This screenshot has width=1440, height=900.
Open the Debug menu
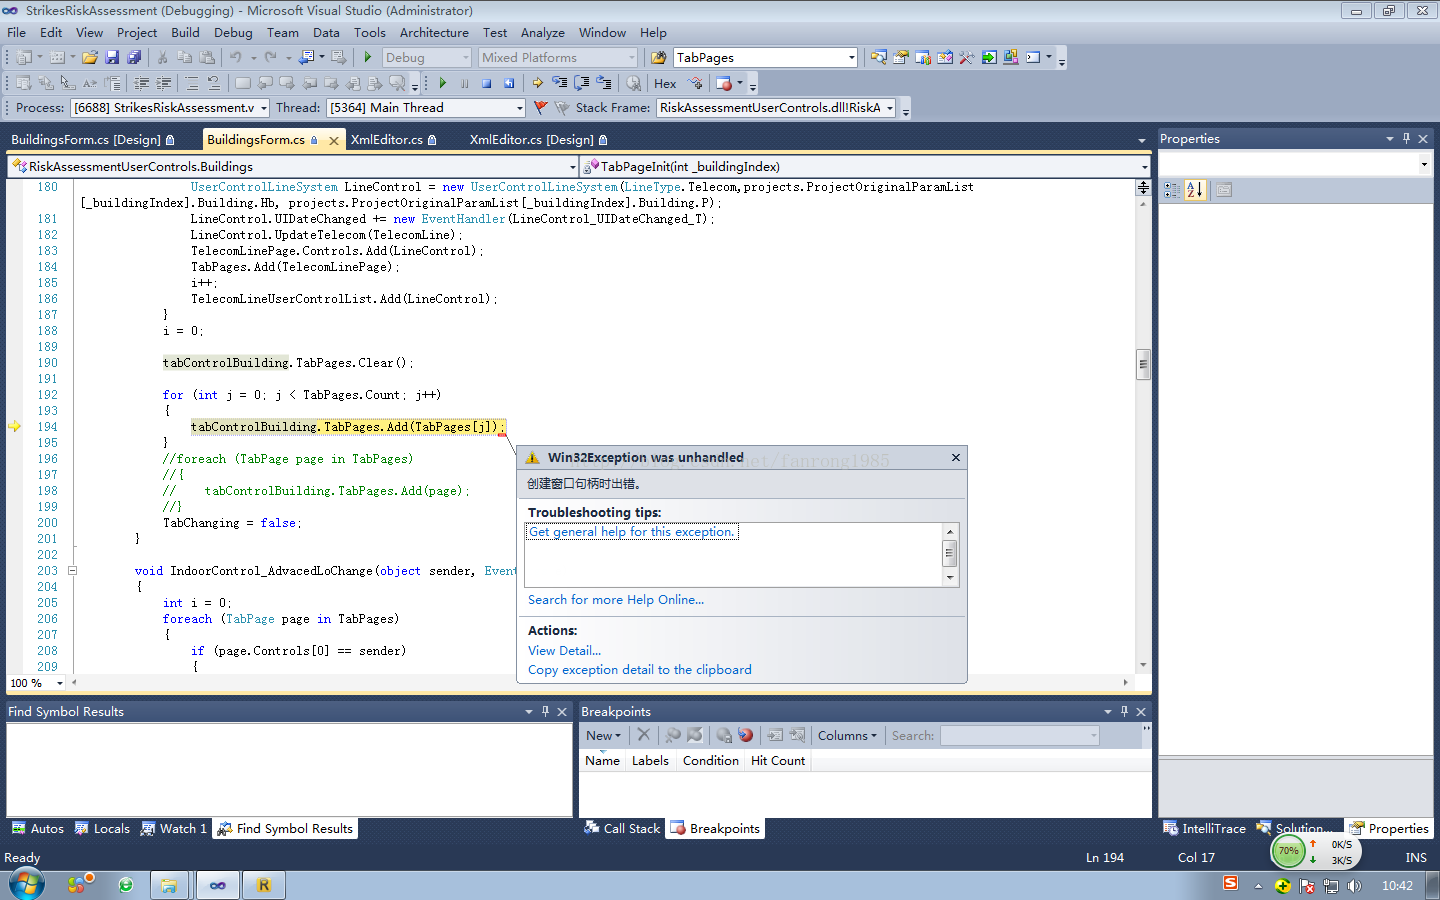point(233,33)
